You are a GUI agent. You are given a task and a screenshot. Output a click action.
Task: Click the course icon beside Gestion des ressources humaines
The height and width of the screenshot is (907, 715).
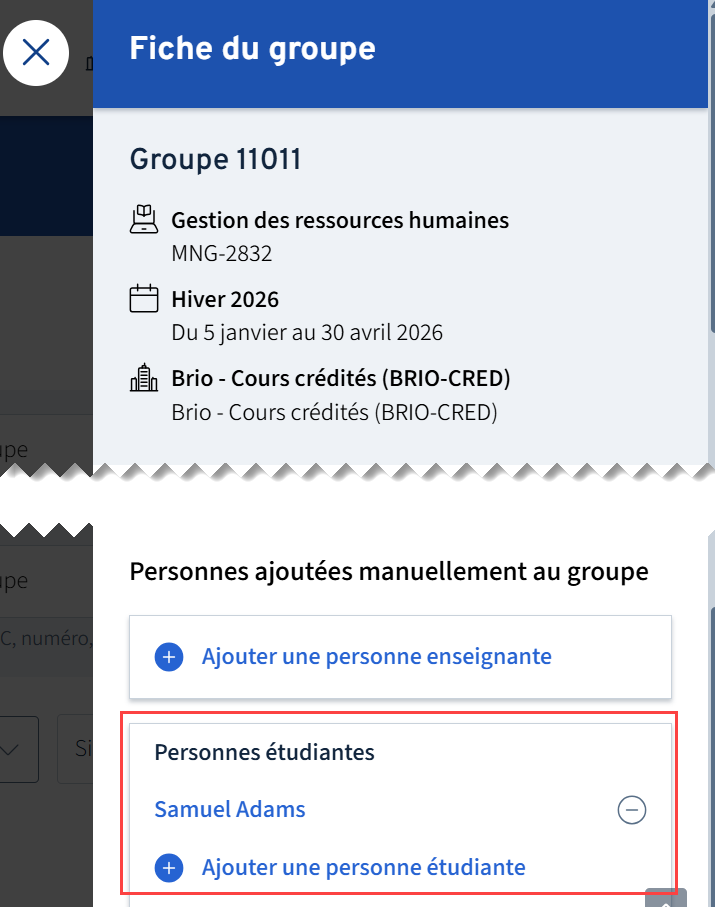pyautogui.click(x=145, y=219)
